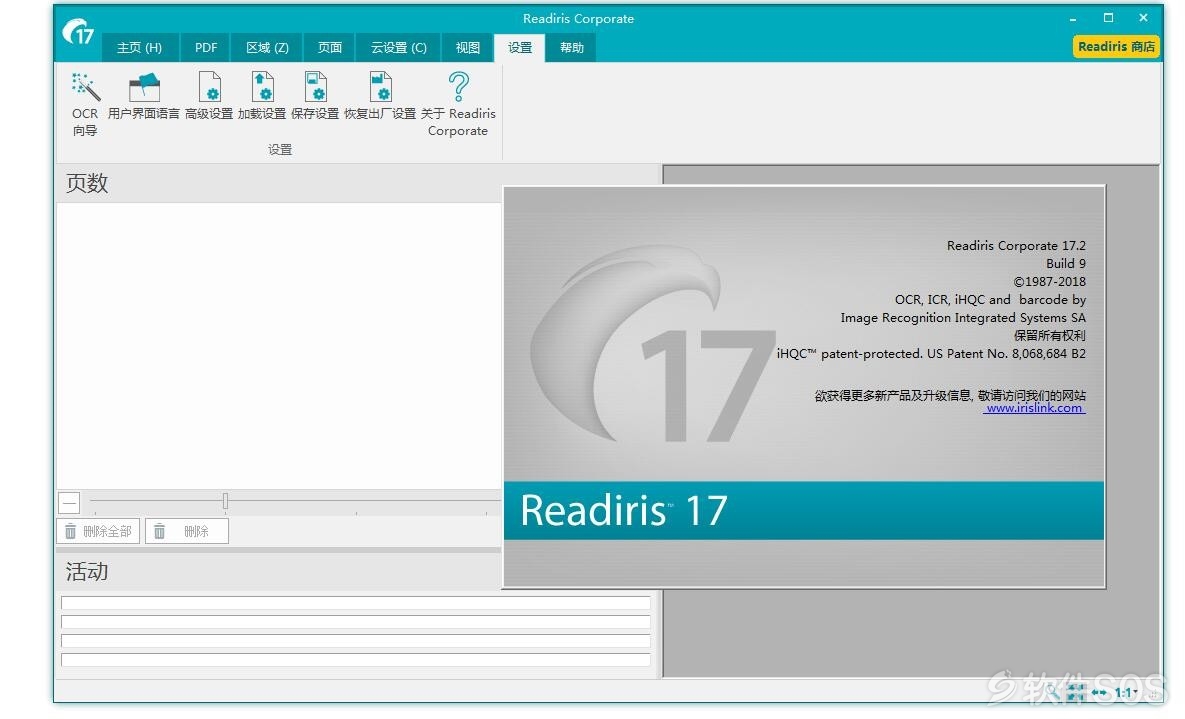This screenshot has width=1185, height=719.
Task: Click the 删除 button
Action: pyautogui.click(x=187, y=532)
